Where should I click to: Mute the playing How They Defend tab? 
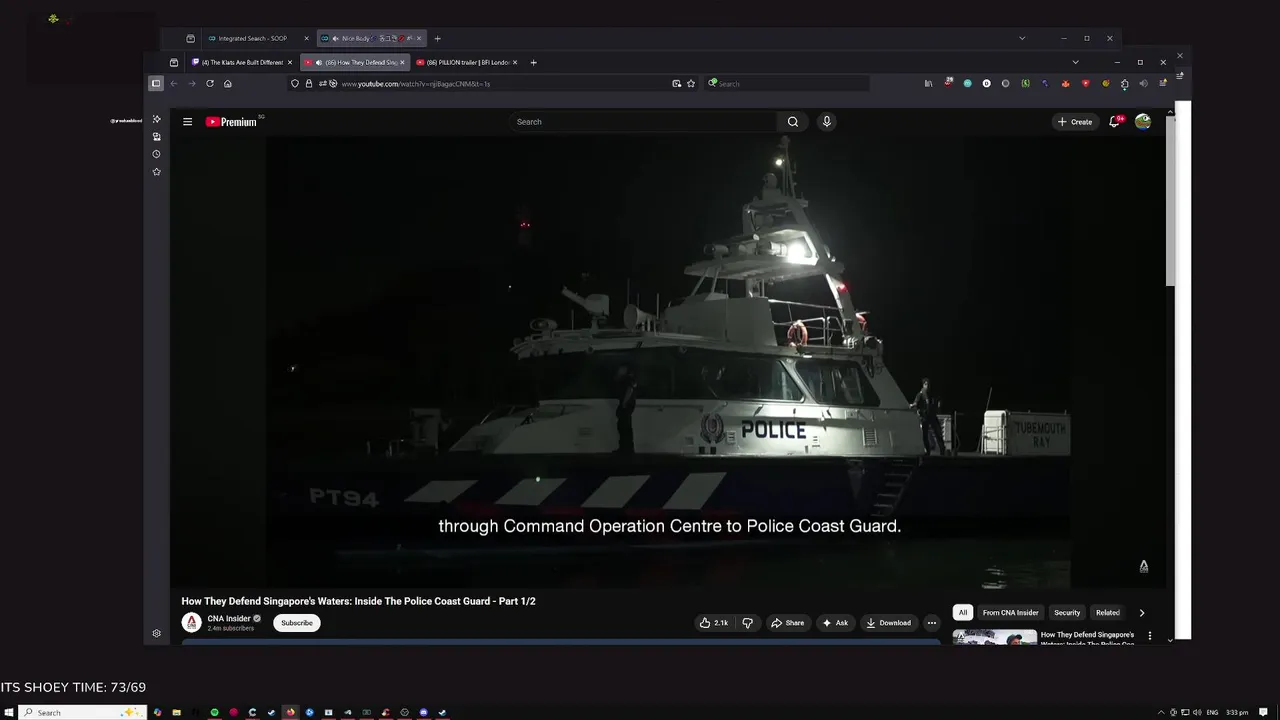click(x=319, y=62)
